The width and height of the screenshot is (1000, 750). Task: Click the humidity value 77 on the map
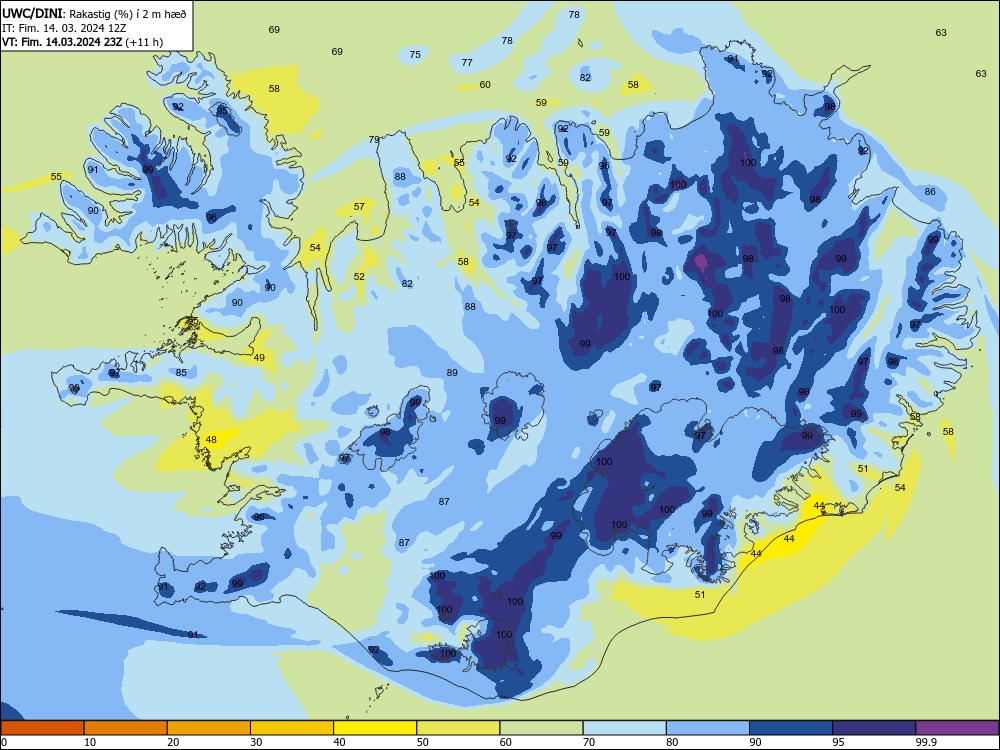467,62
